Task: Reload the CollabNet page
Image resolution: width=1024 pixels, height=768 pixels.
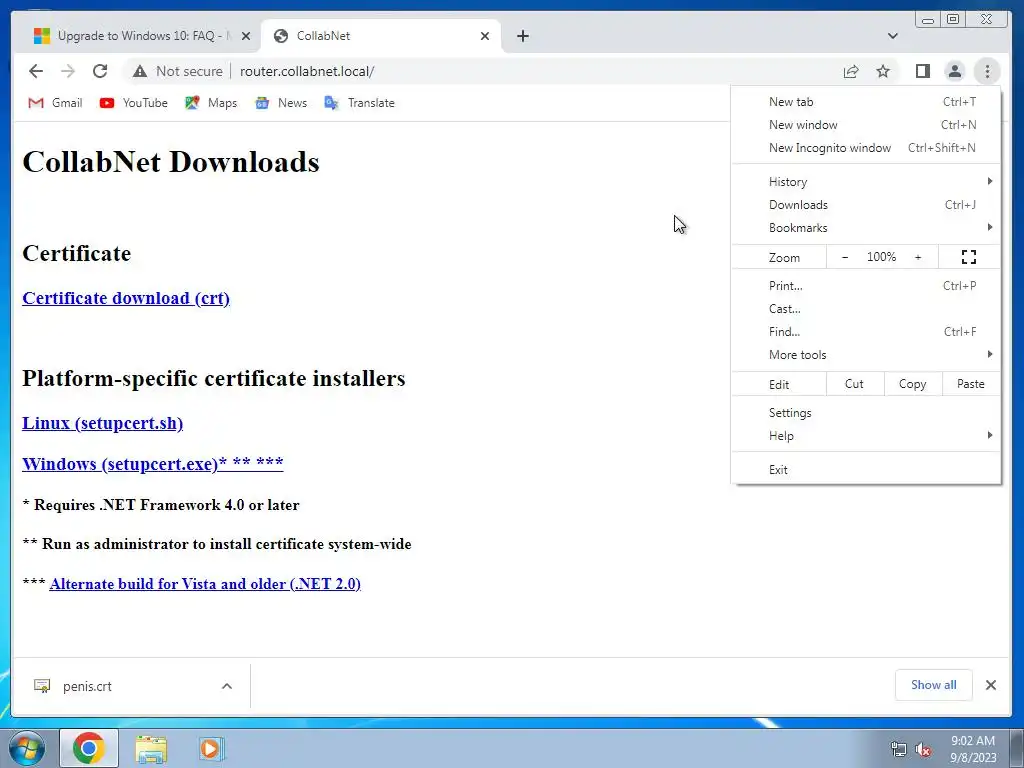Action: click(100, 71)
